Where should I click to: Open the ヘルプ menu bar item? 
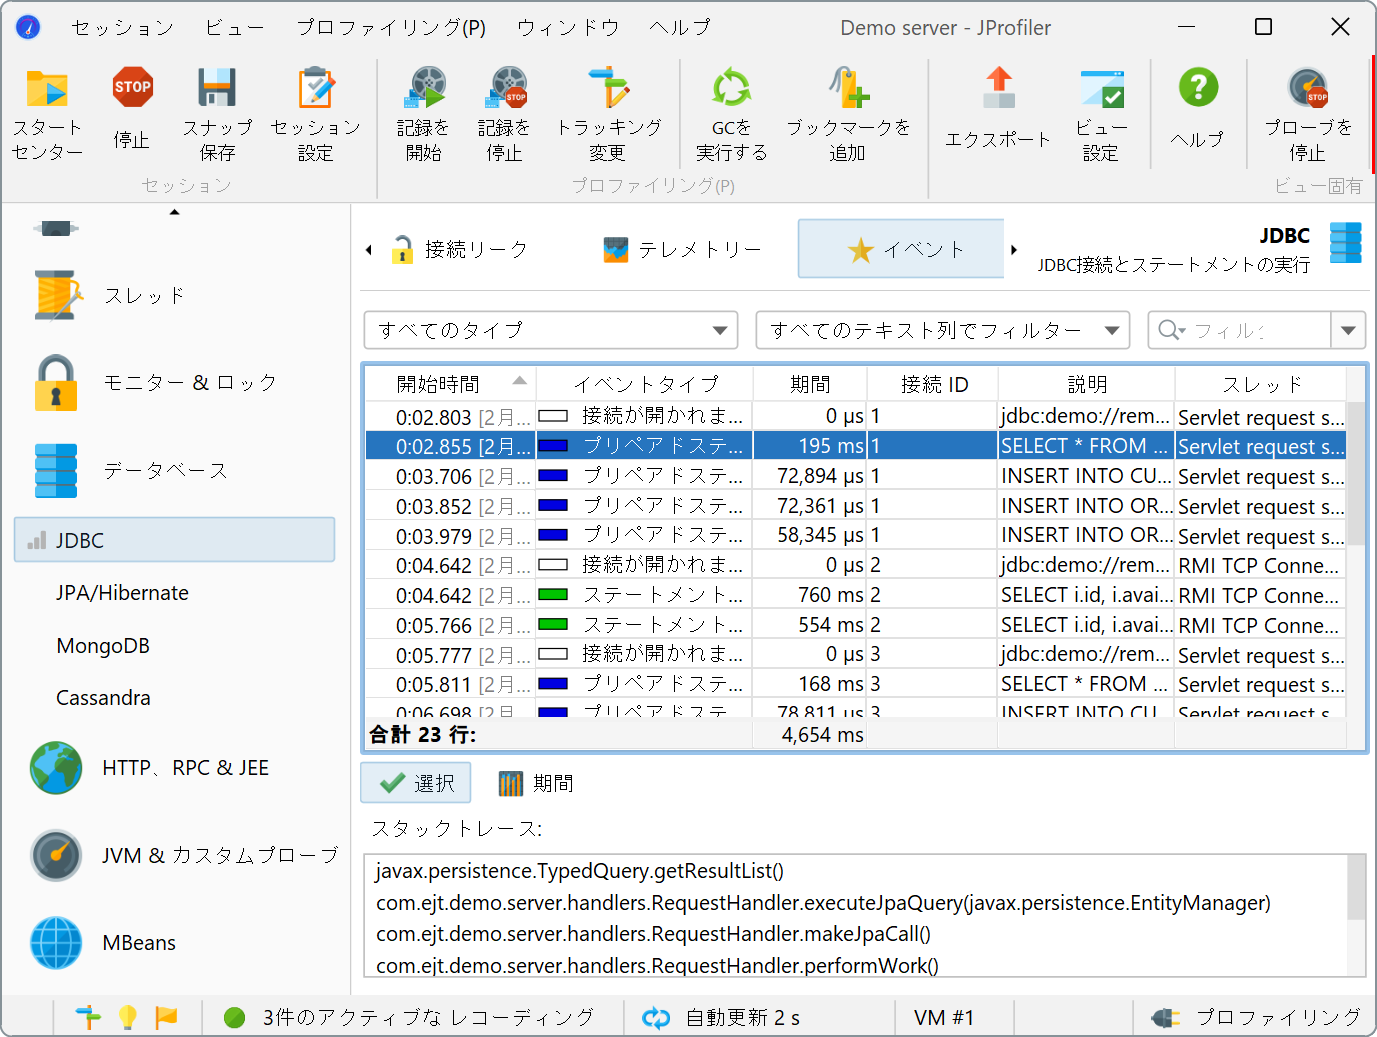tap(680, 28)
